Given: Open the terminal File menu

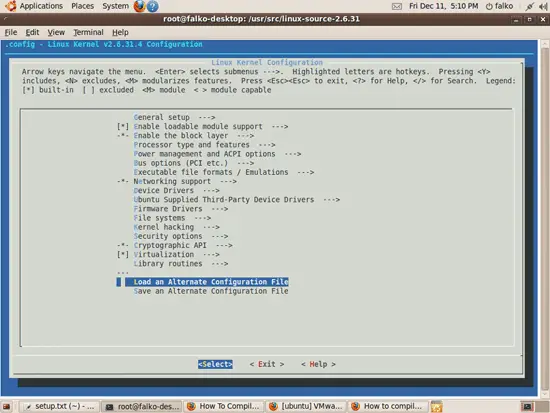Looking at the screenshot, I should pyautogui.click(x=11, y=32).
